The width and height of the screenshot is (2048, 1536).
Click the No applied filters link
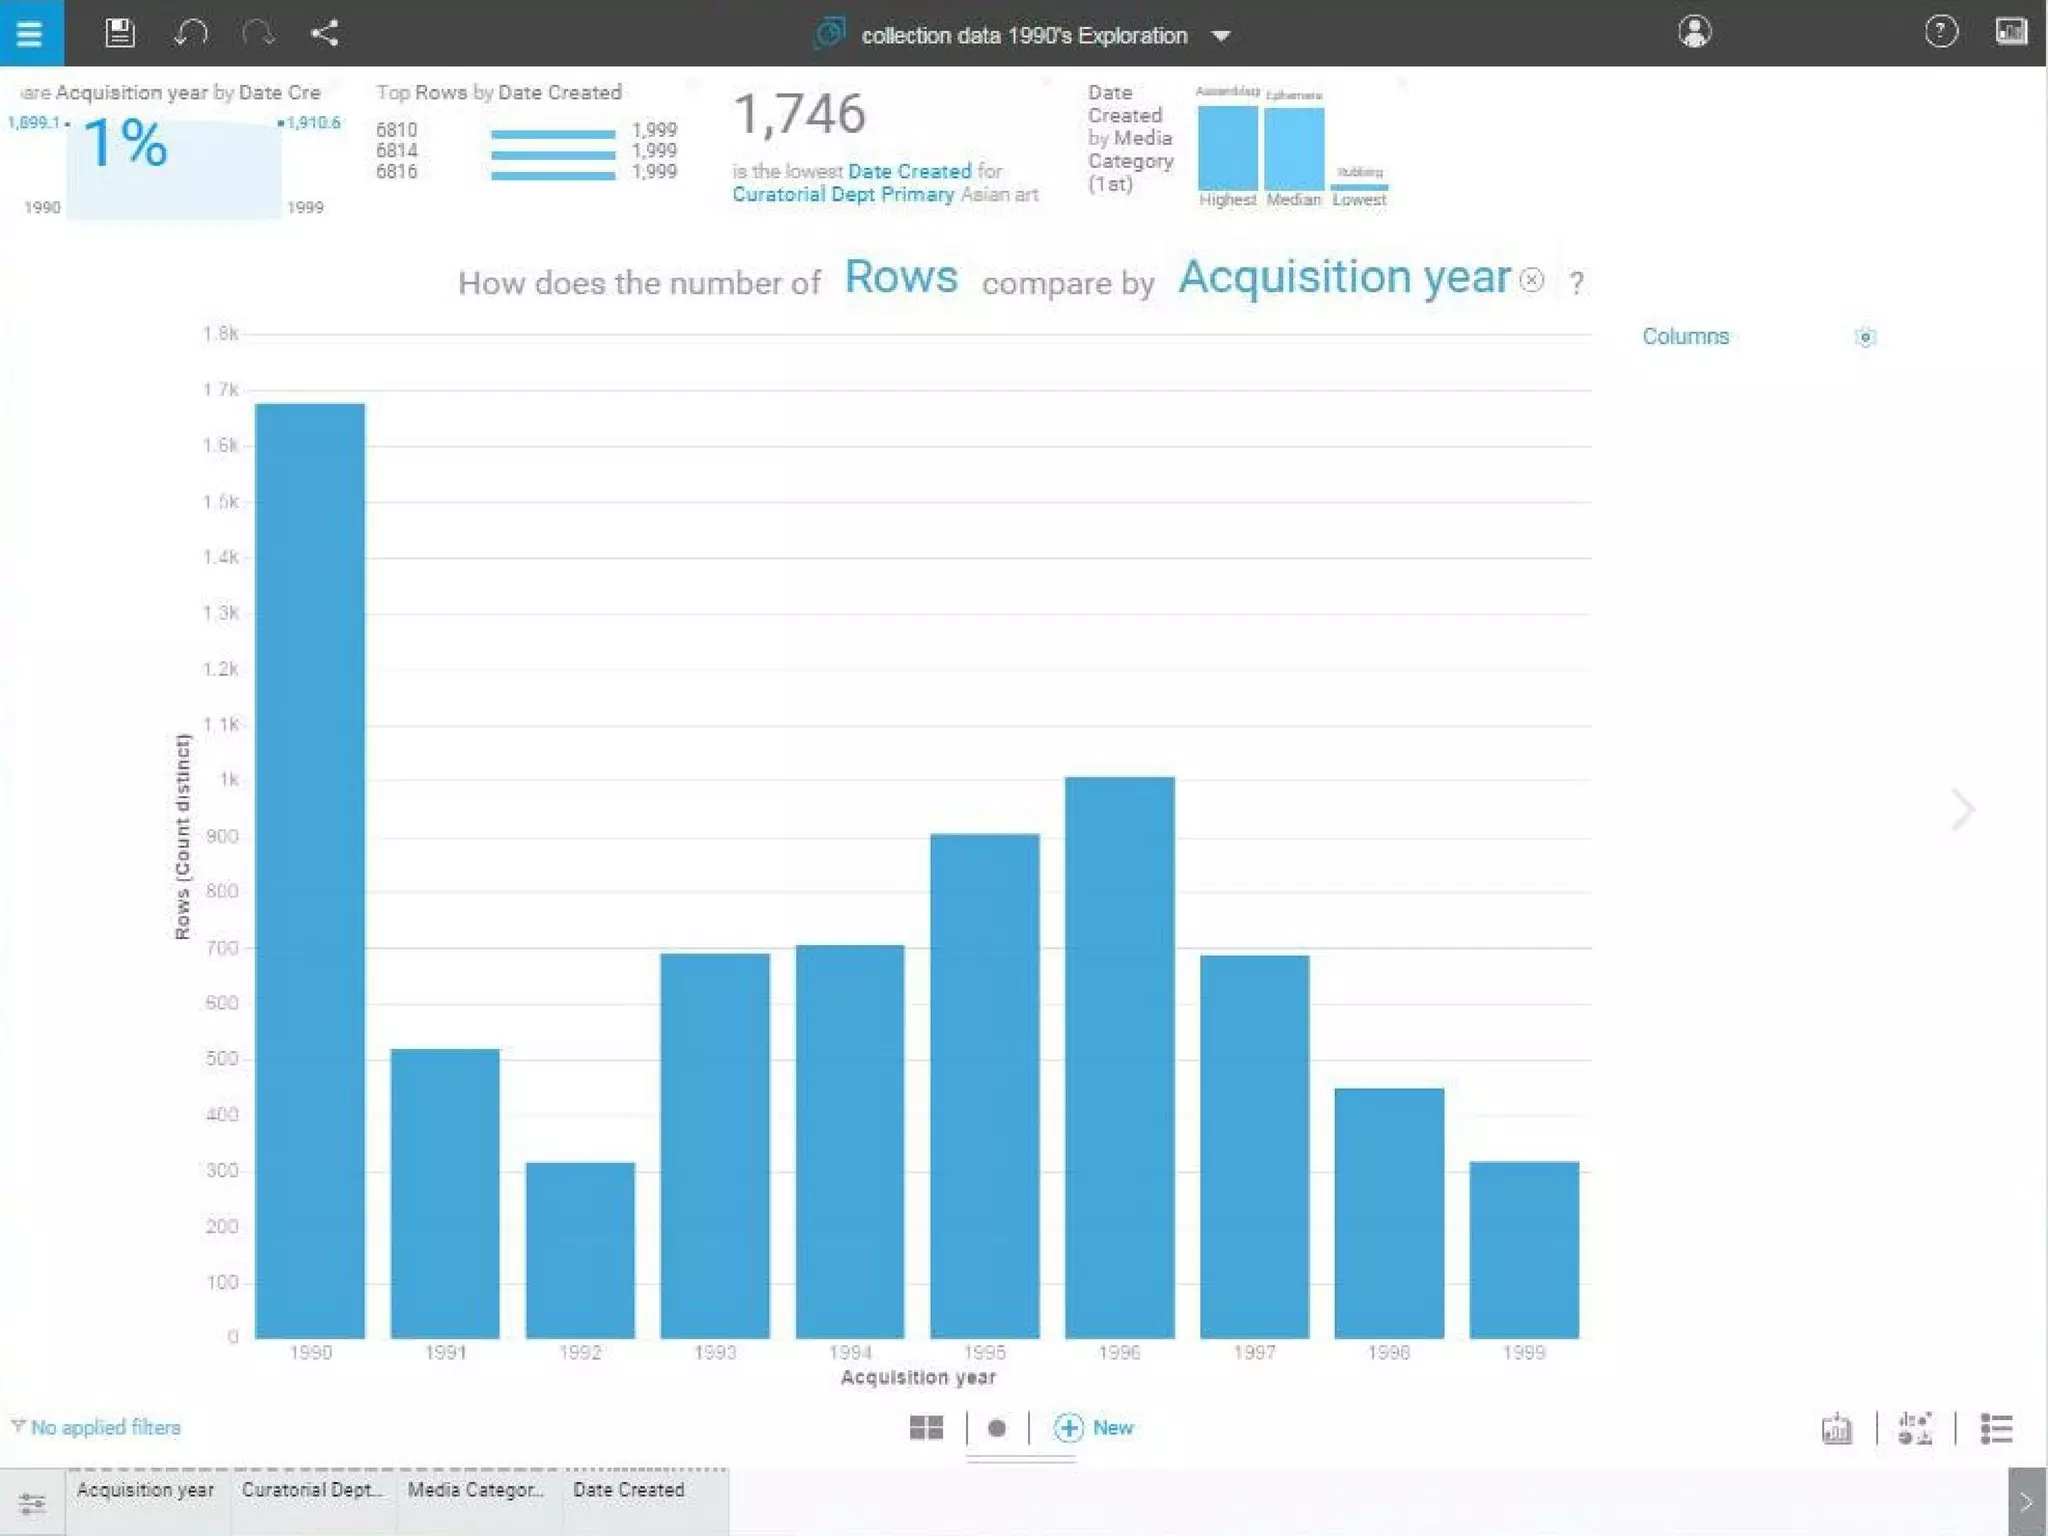(105, 1428)
